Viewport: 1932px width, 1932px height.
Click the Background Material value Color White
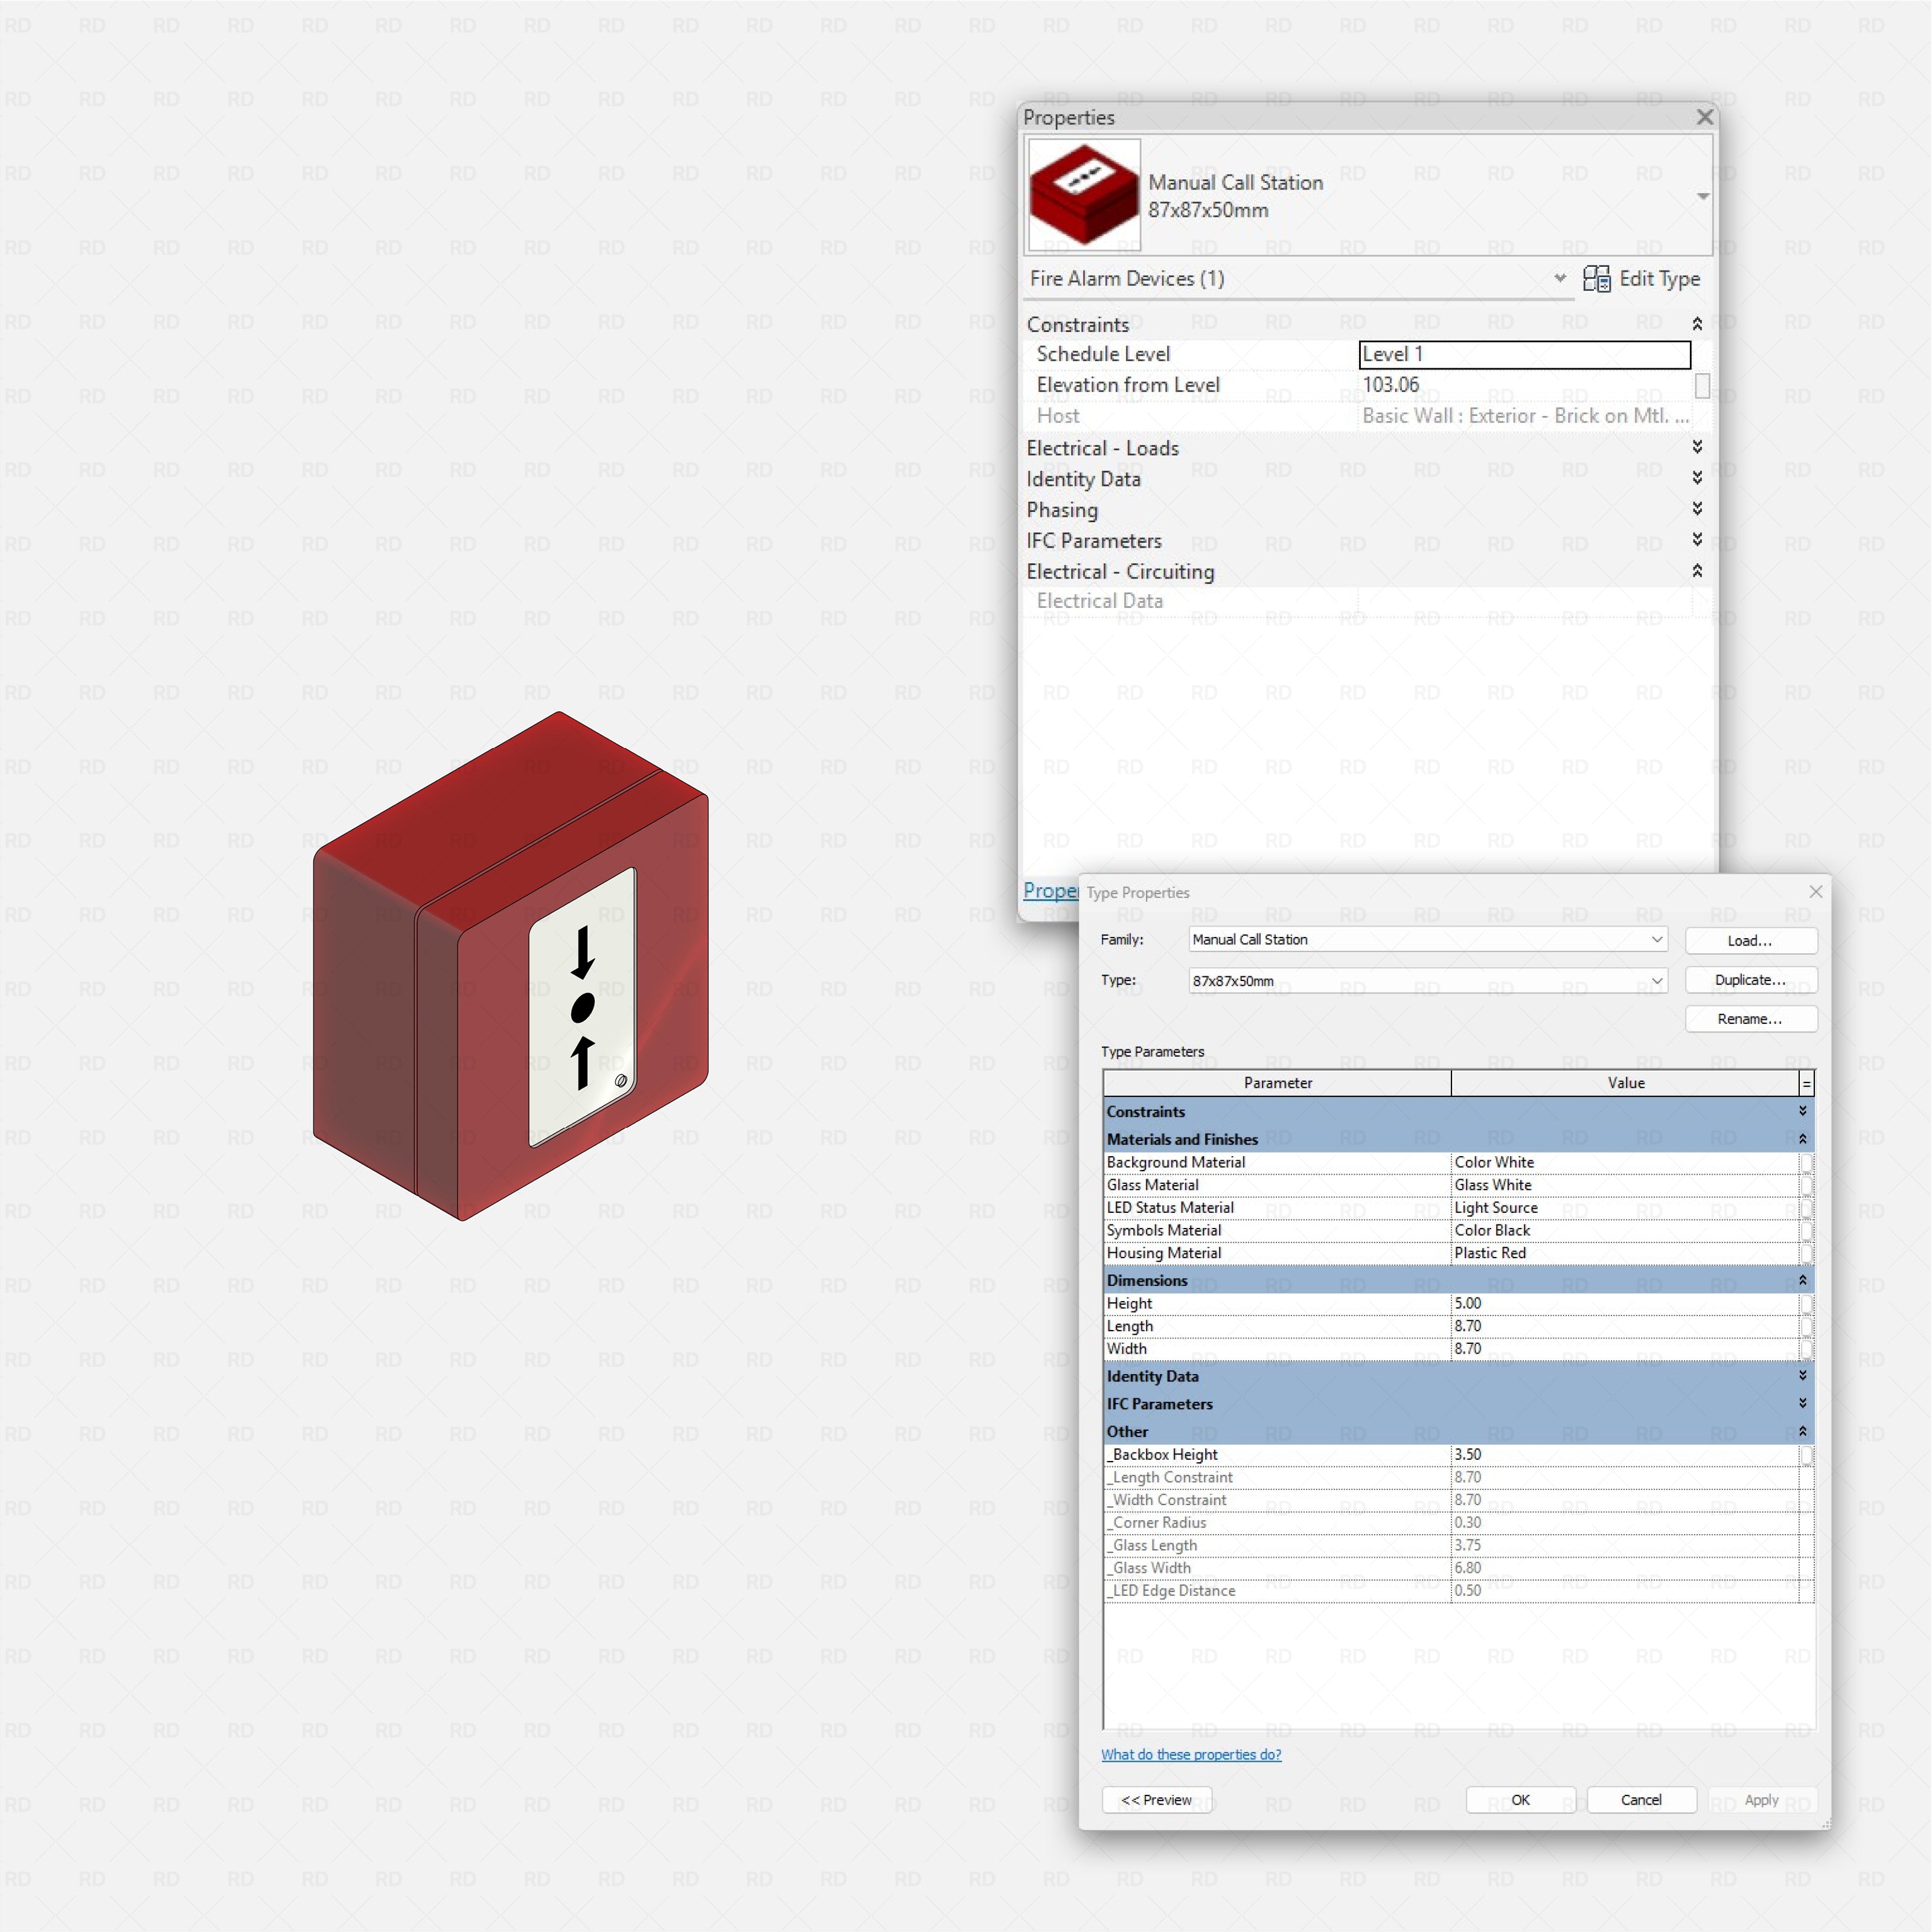tap(1625, 1162)
